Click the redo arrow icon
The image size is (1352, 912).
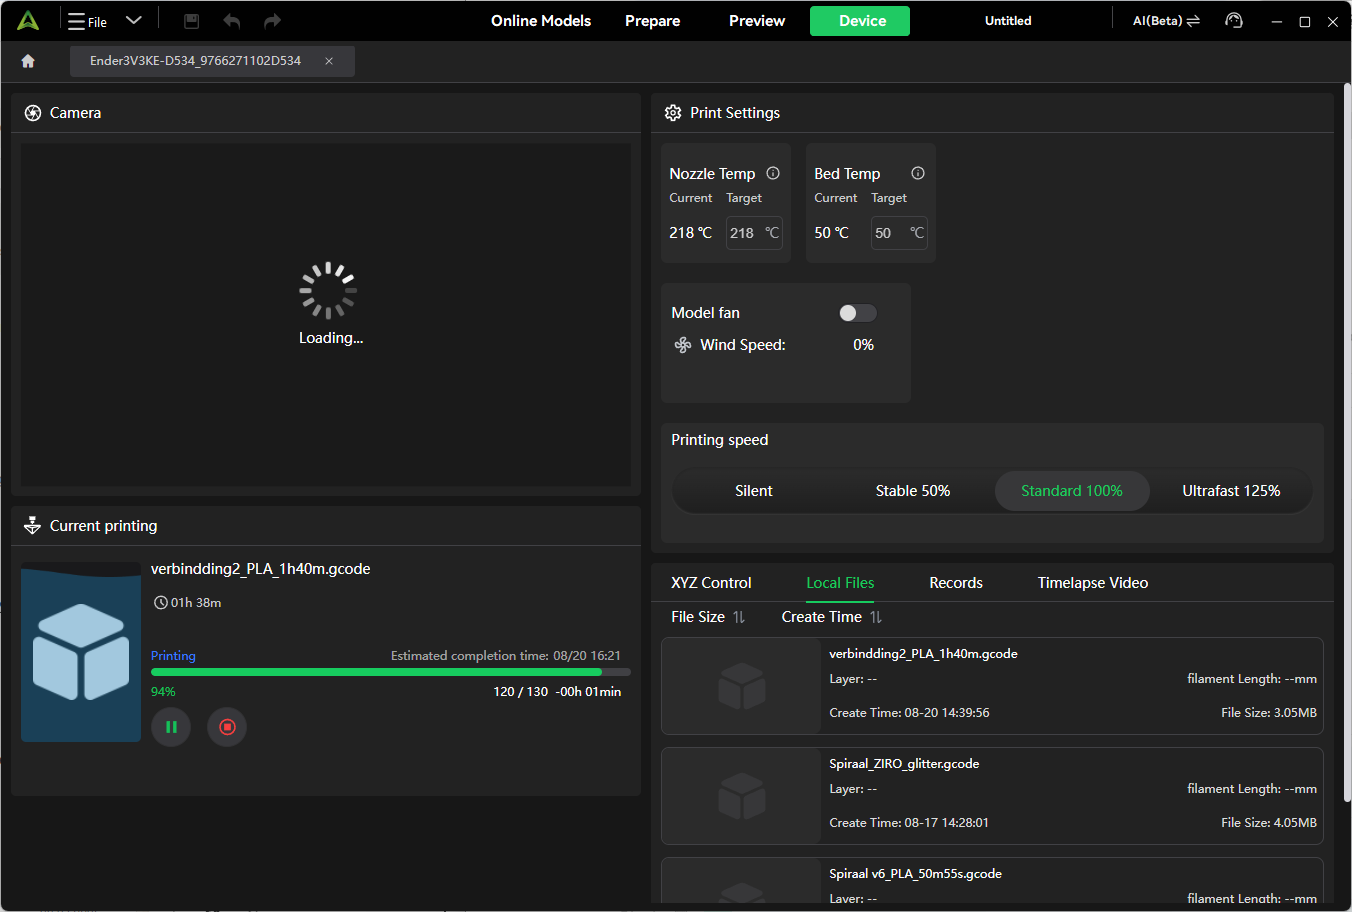[272, 21]
